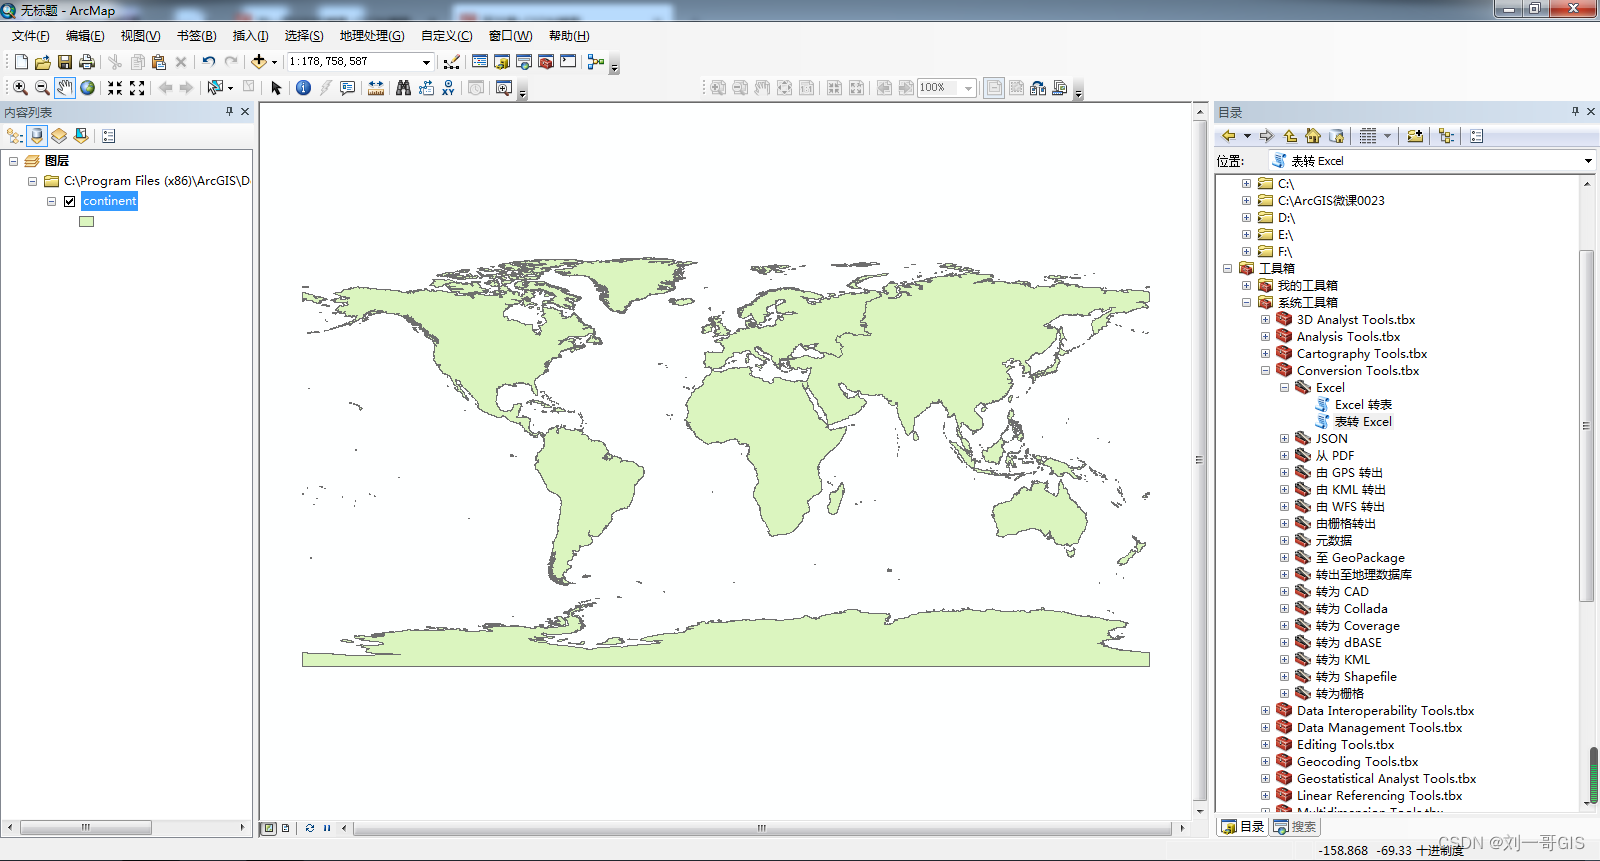Select the Zoom Out tool
Viewport: 1600px width, 861px height.
[x=42, y=88]
